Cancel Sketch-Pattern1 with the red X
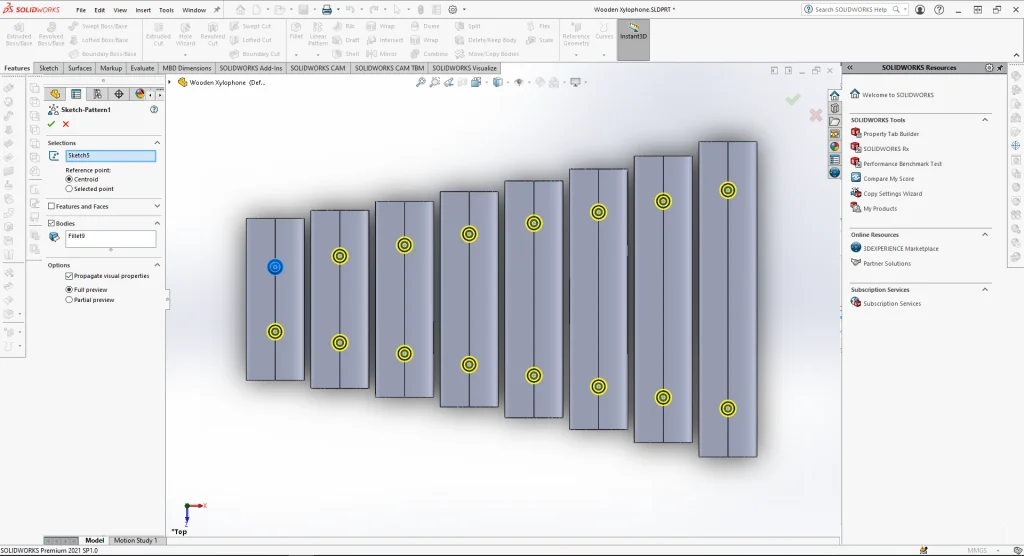This screenshot has height=556, width=1024. (66, 124)
